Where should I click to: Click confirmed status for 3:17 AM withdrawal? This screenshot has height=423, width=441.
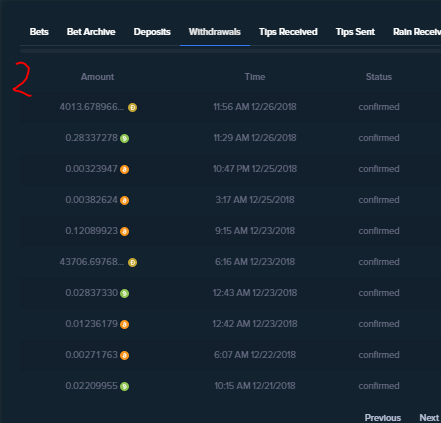pos(379,200)
